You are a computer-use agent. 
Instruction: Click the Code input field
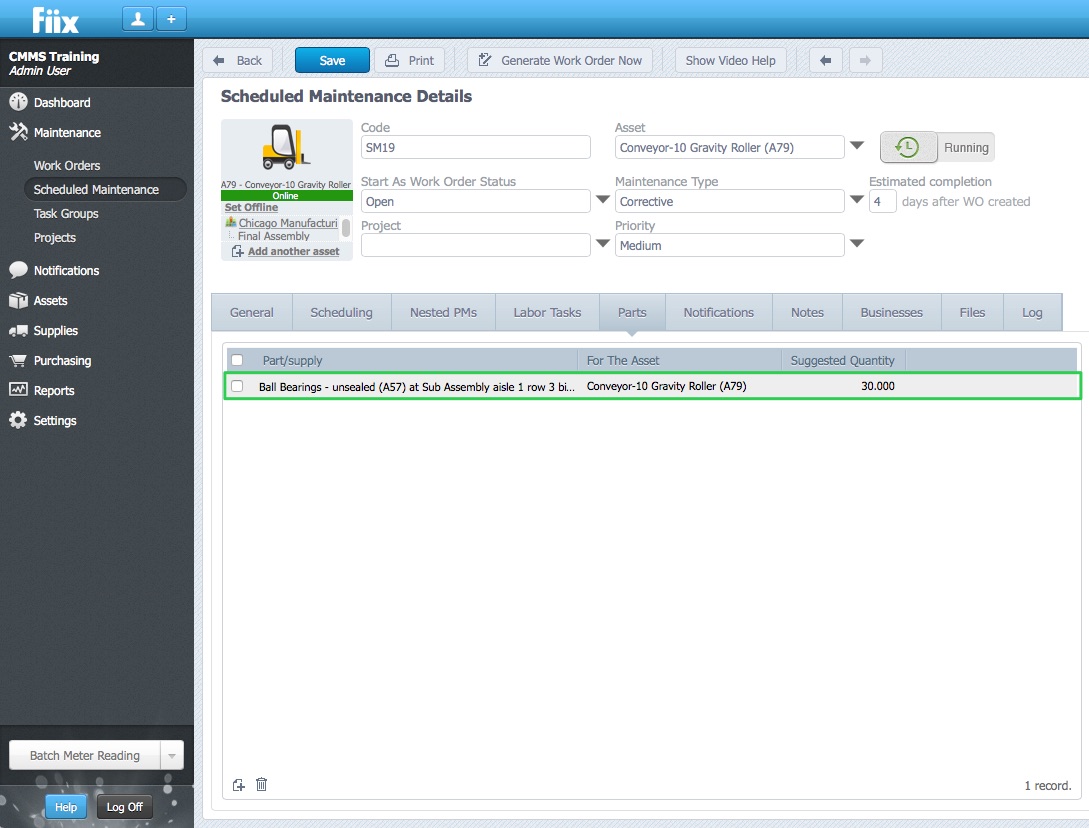[476, 147]
